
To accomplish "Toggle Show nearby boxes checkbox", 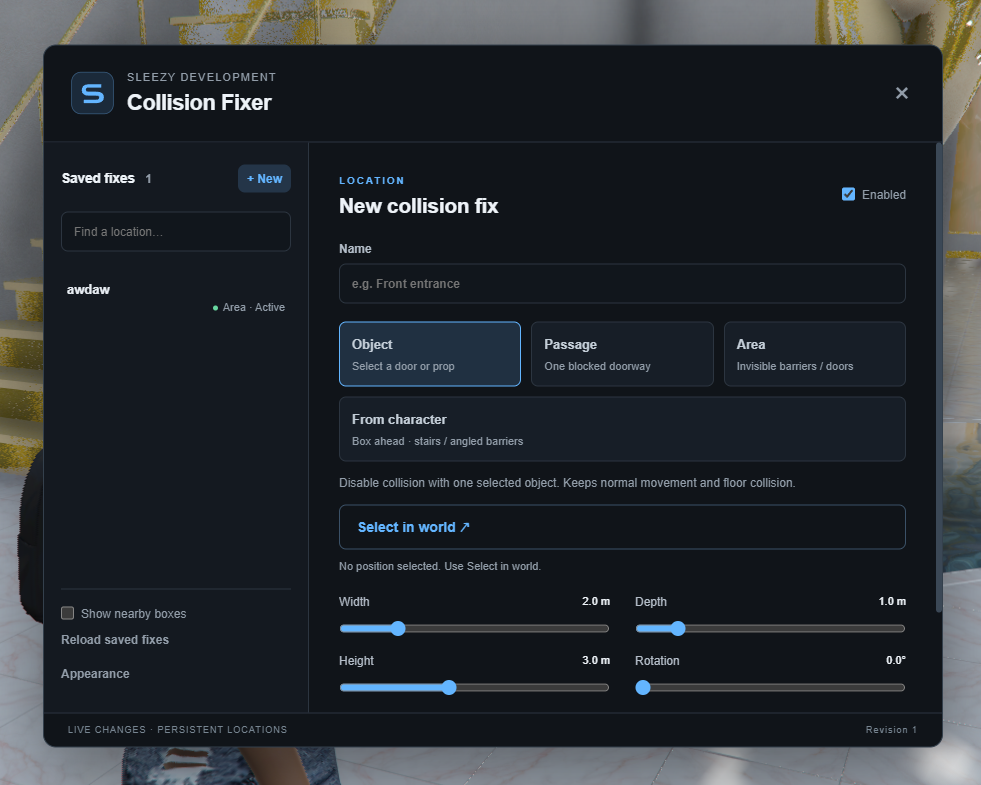I will (x=68, y=613).
